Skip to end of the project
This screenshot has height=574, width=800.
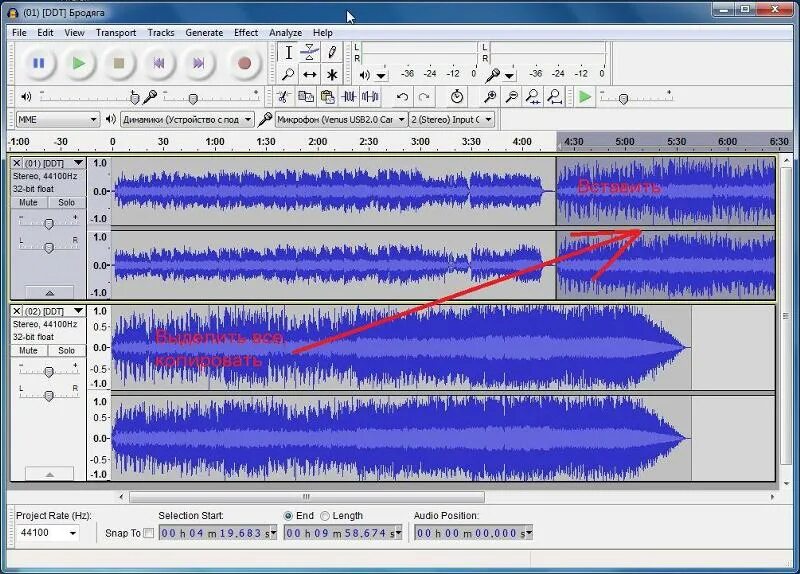click(x=198, y=63)
